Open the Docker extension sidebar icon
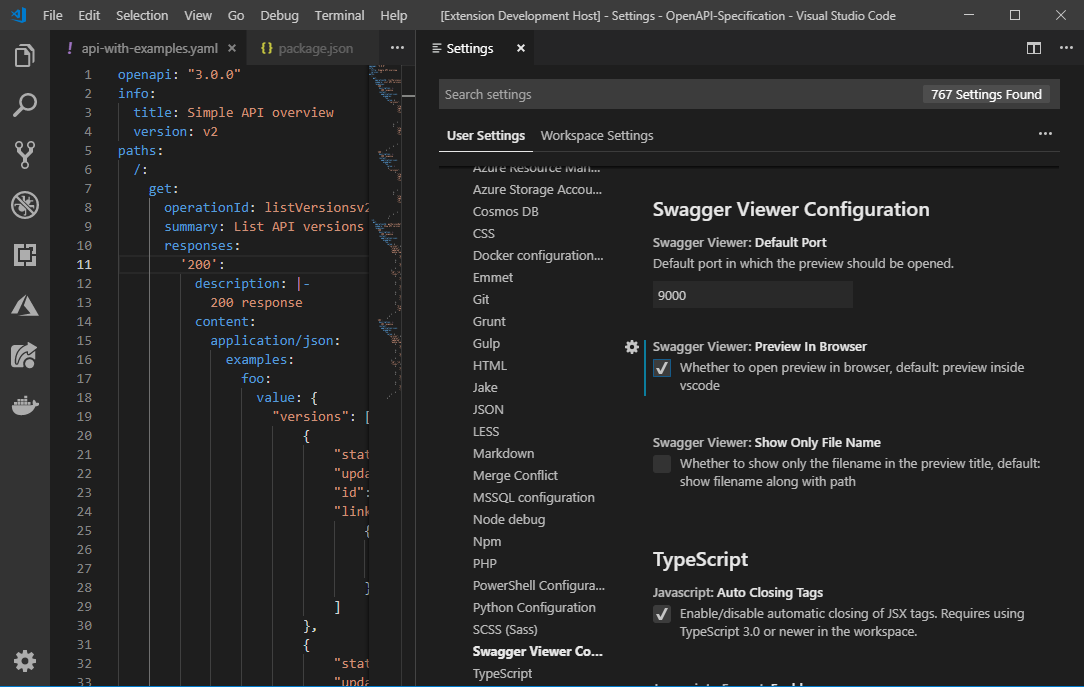This screenshot has height=687, width=1084. (x=24, y=405)
